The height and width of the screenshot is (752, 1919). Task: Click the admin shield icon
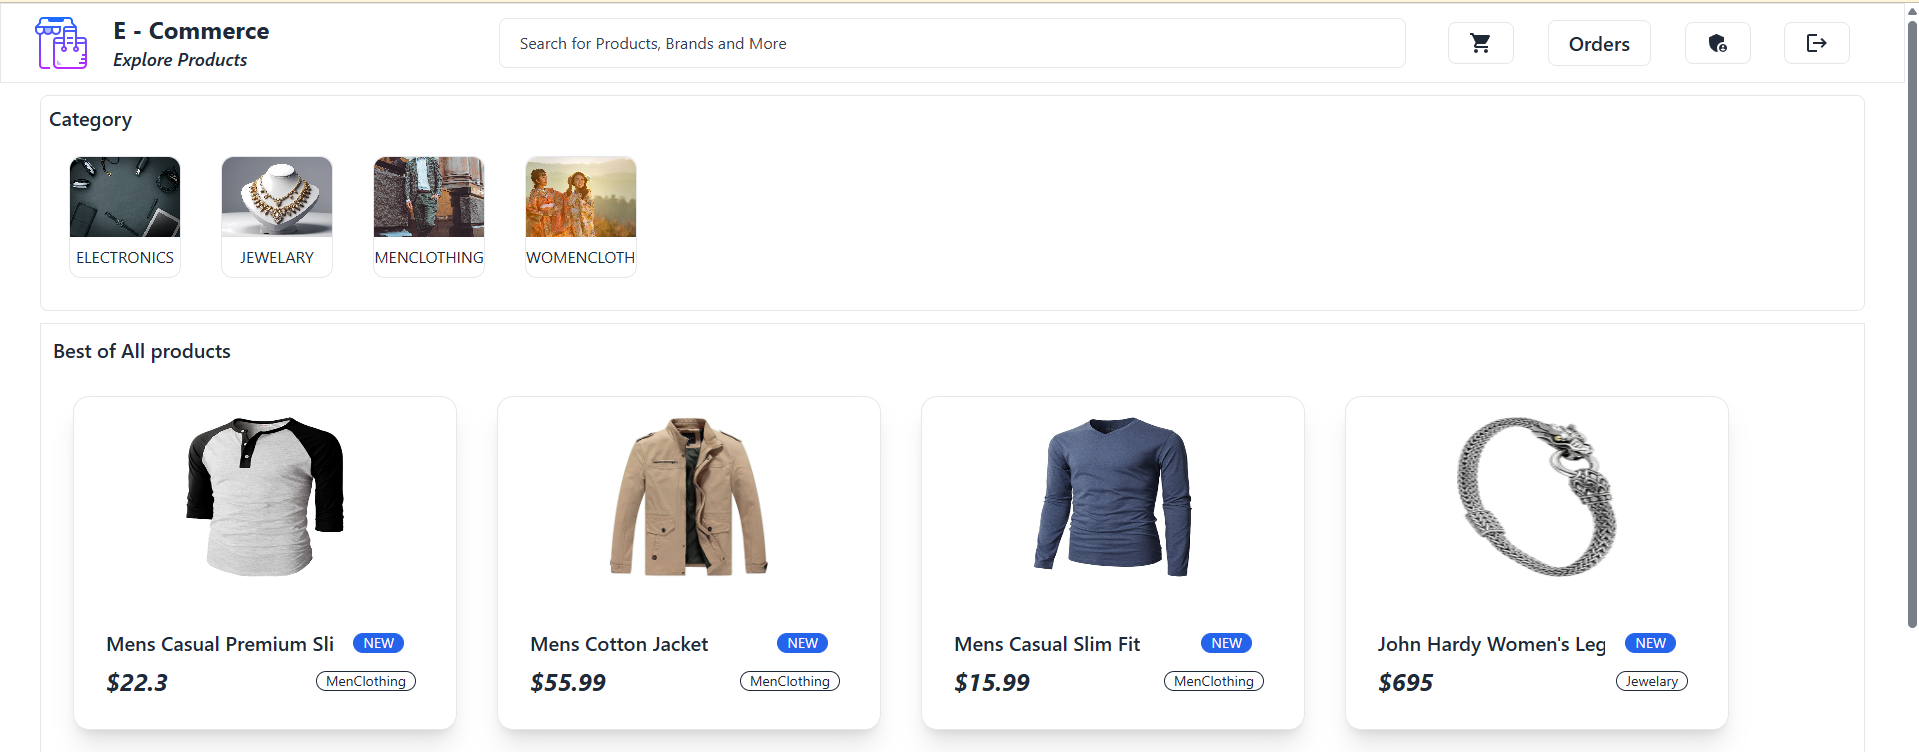tap(1717, 43)
